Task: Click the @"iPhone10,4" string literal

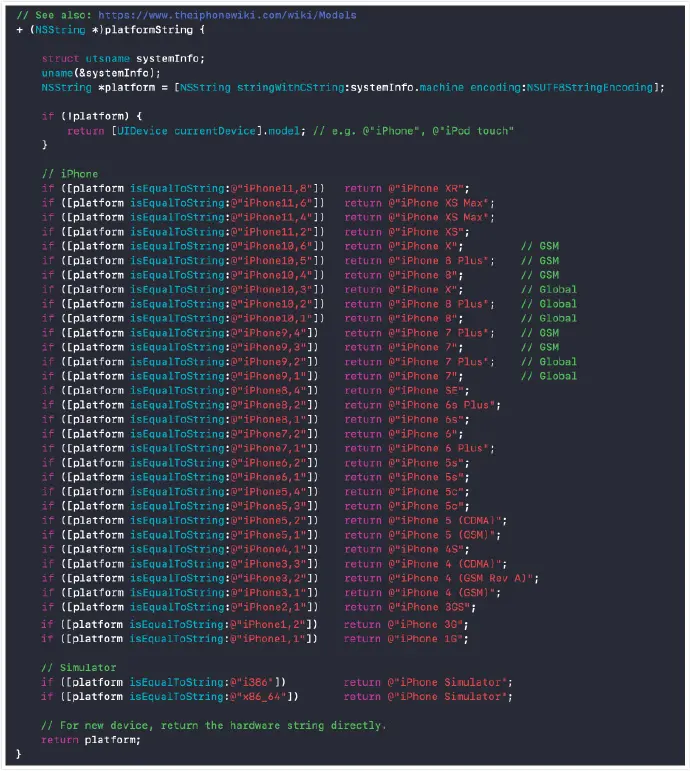Action: click(x=274, y=275)
